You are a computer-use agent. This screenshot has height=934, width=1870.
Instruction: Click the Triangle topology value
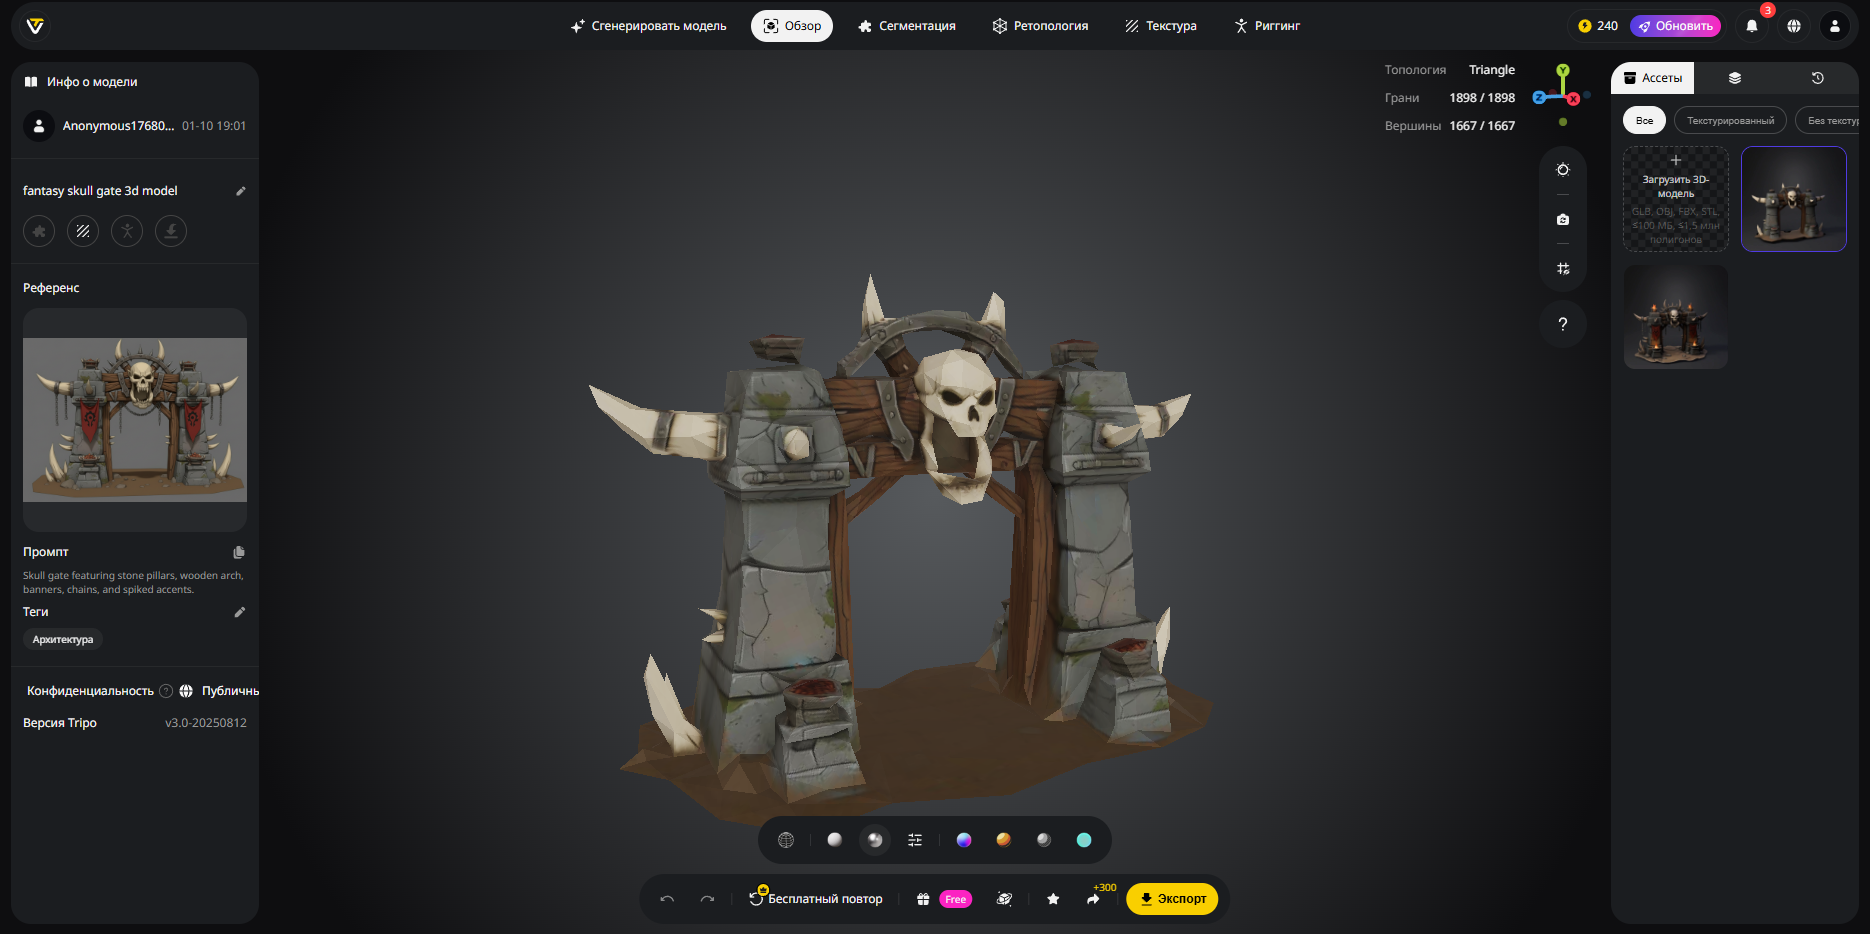click(x=1492, y=70)
